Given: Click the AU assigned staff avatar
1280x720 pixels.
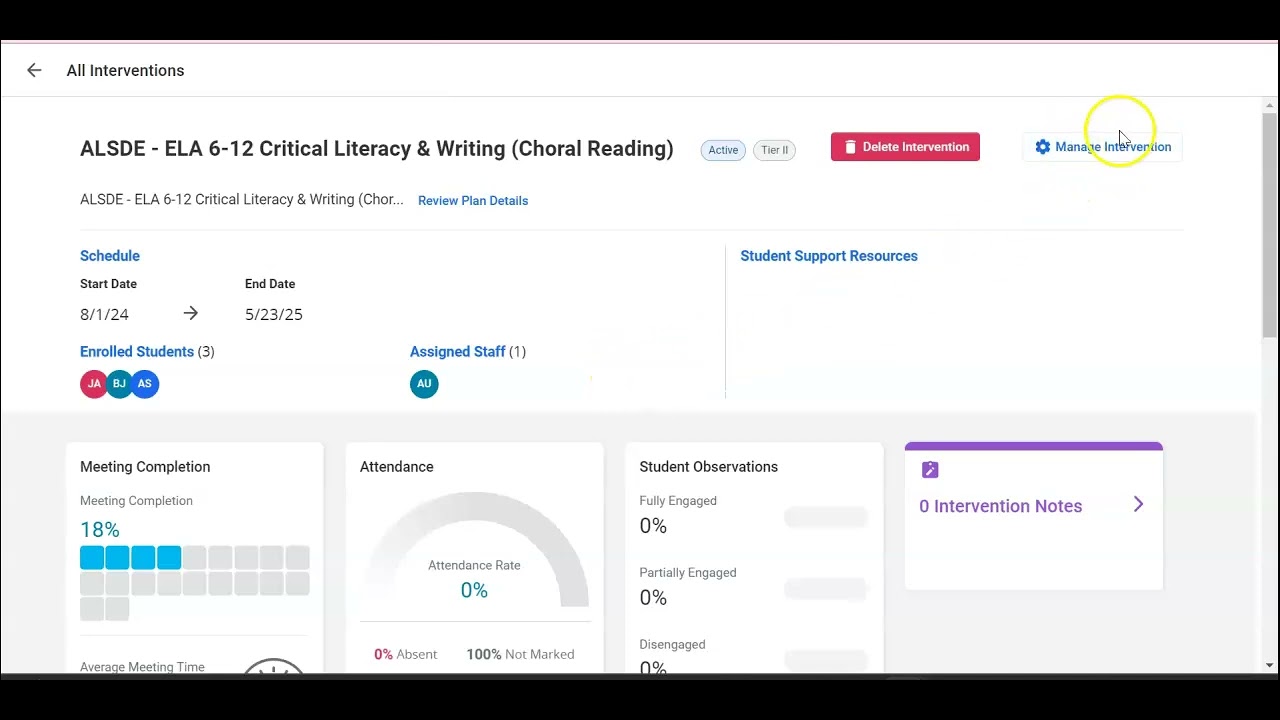Looking at the screenshot, I should coord(424,384).
